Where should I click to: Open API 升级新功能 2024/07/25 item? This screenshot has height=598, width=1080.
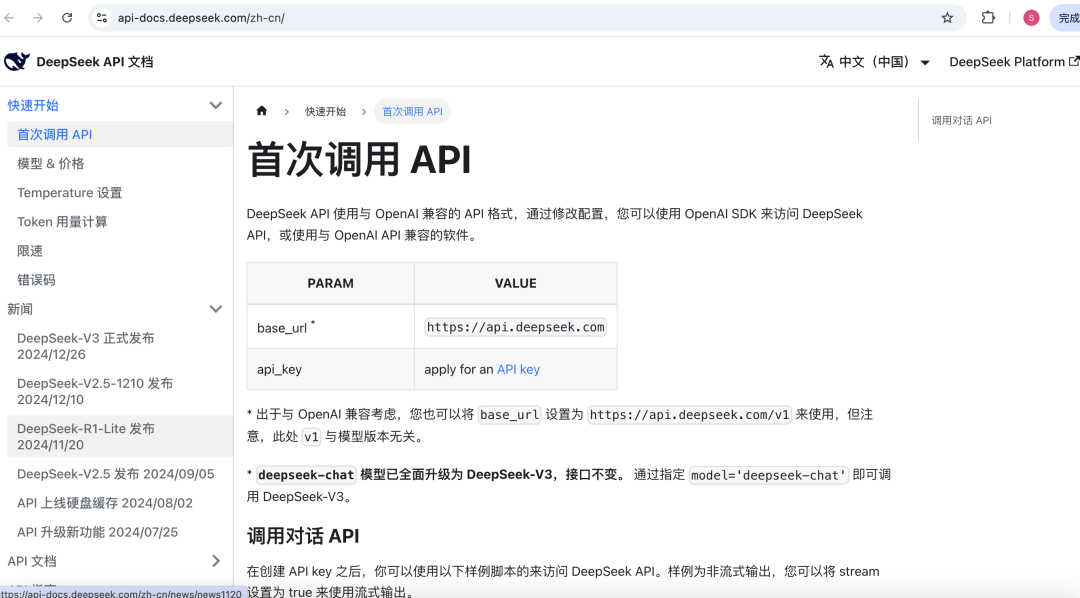coord(120,532)
